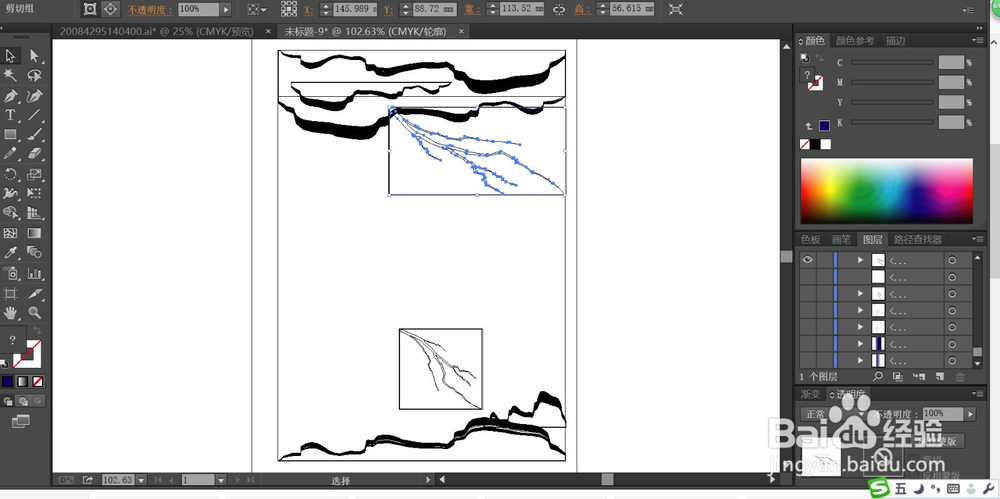Screen dimensions: 1000x499
Task: Click the Edit Clipping Path icon in control bar
Action: [x=90, y=9]
